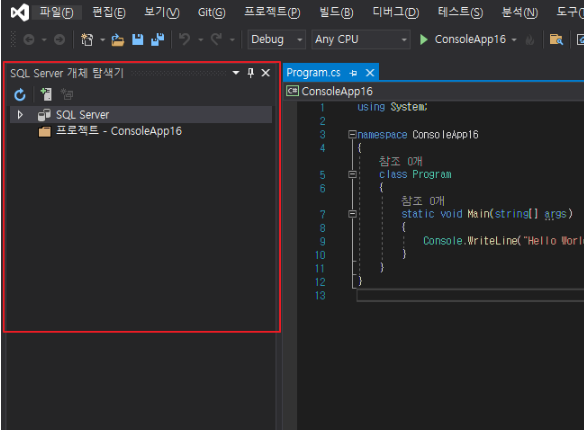Collapse the static void Main block
This screenshot has width=584, height=430.
[352, 214]
